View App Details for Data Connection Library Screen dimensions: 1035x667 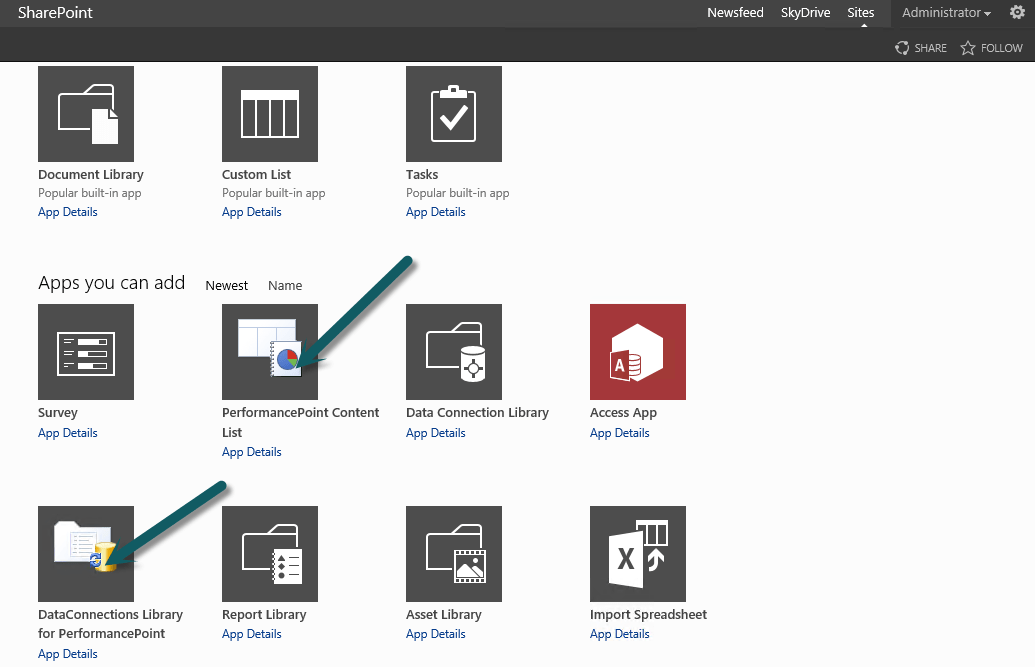(436, 433)
